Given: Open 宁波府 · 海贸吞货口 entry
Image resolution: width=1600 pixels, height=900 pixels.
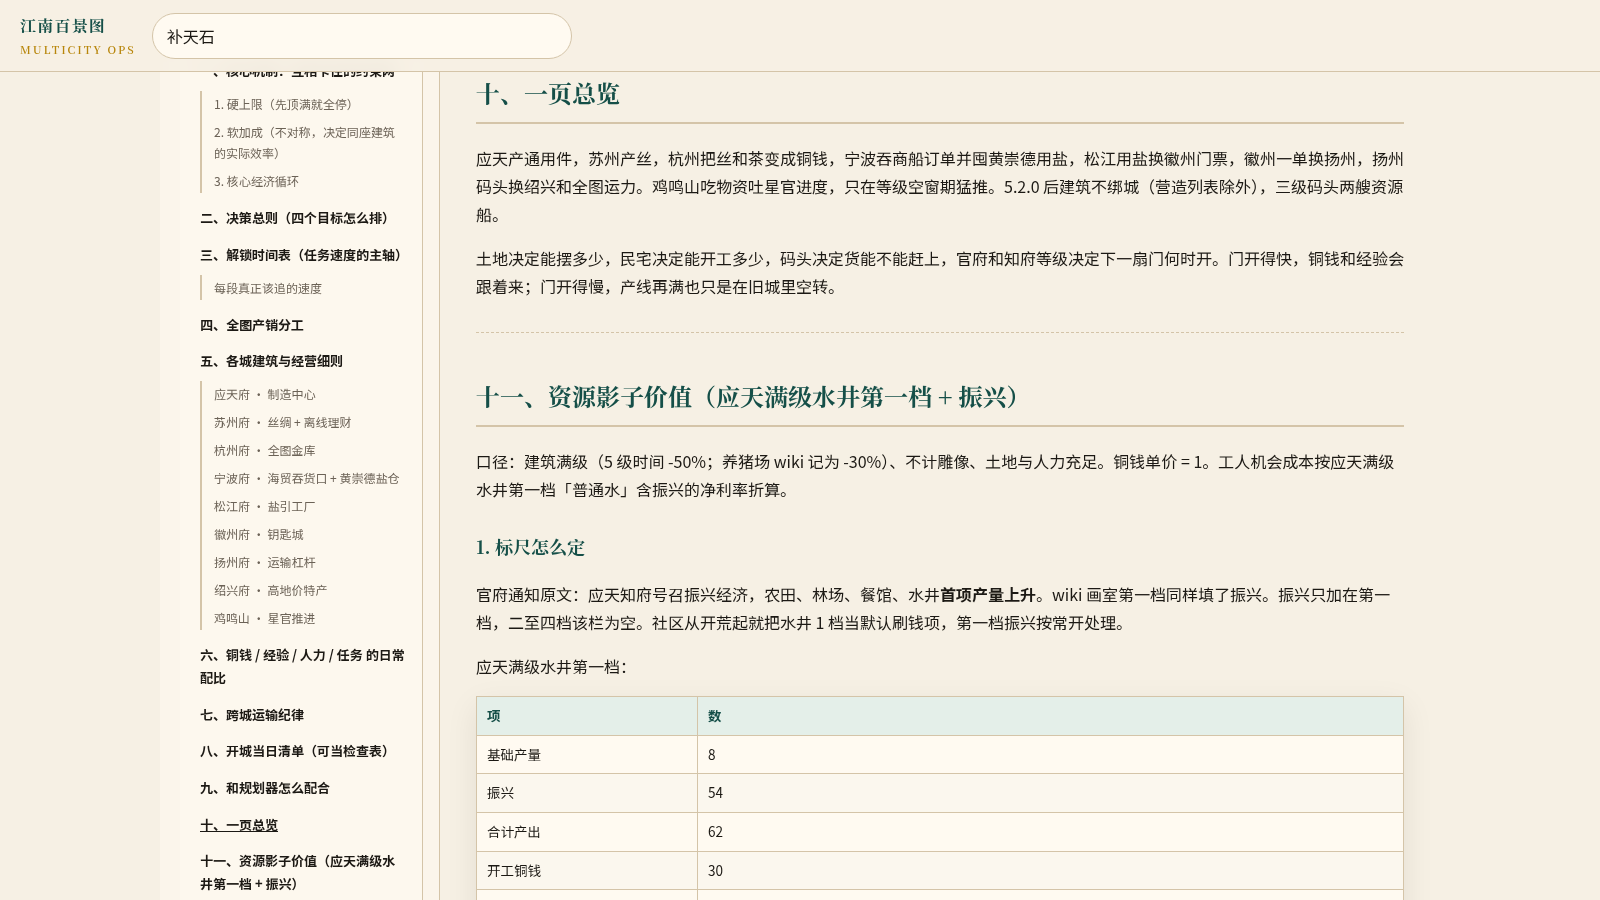Looking at the screenshot, I should click(306, 478).
